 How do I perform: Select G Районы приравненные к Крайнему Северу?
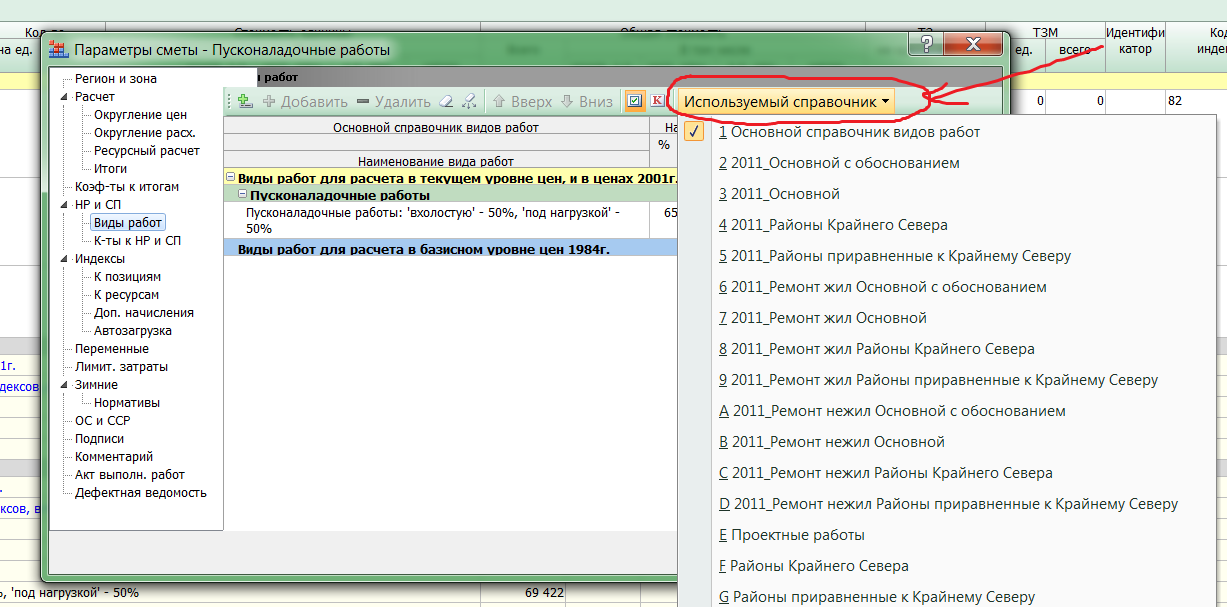[x=876, y=597]
